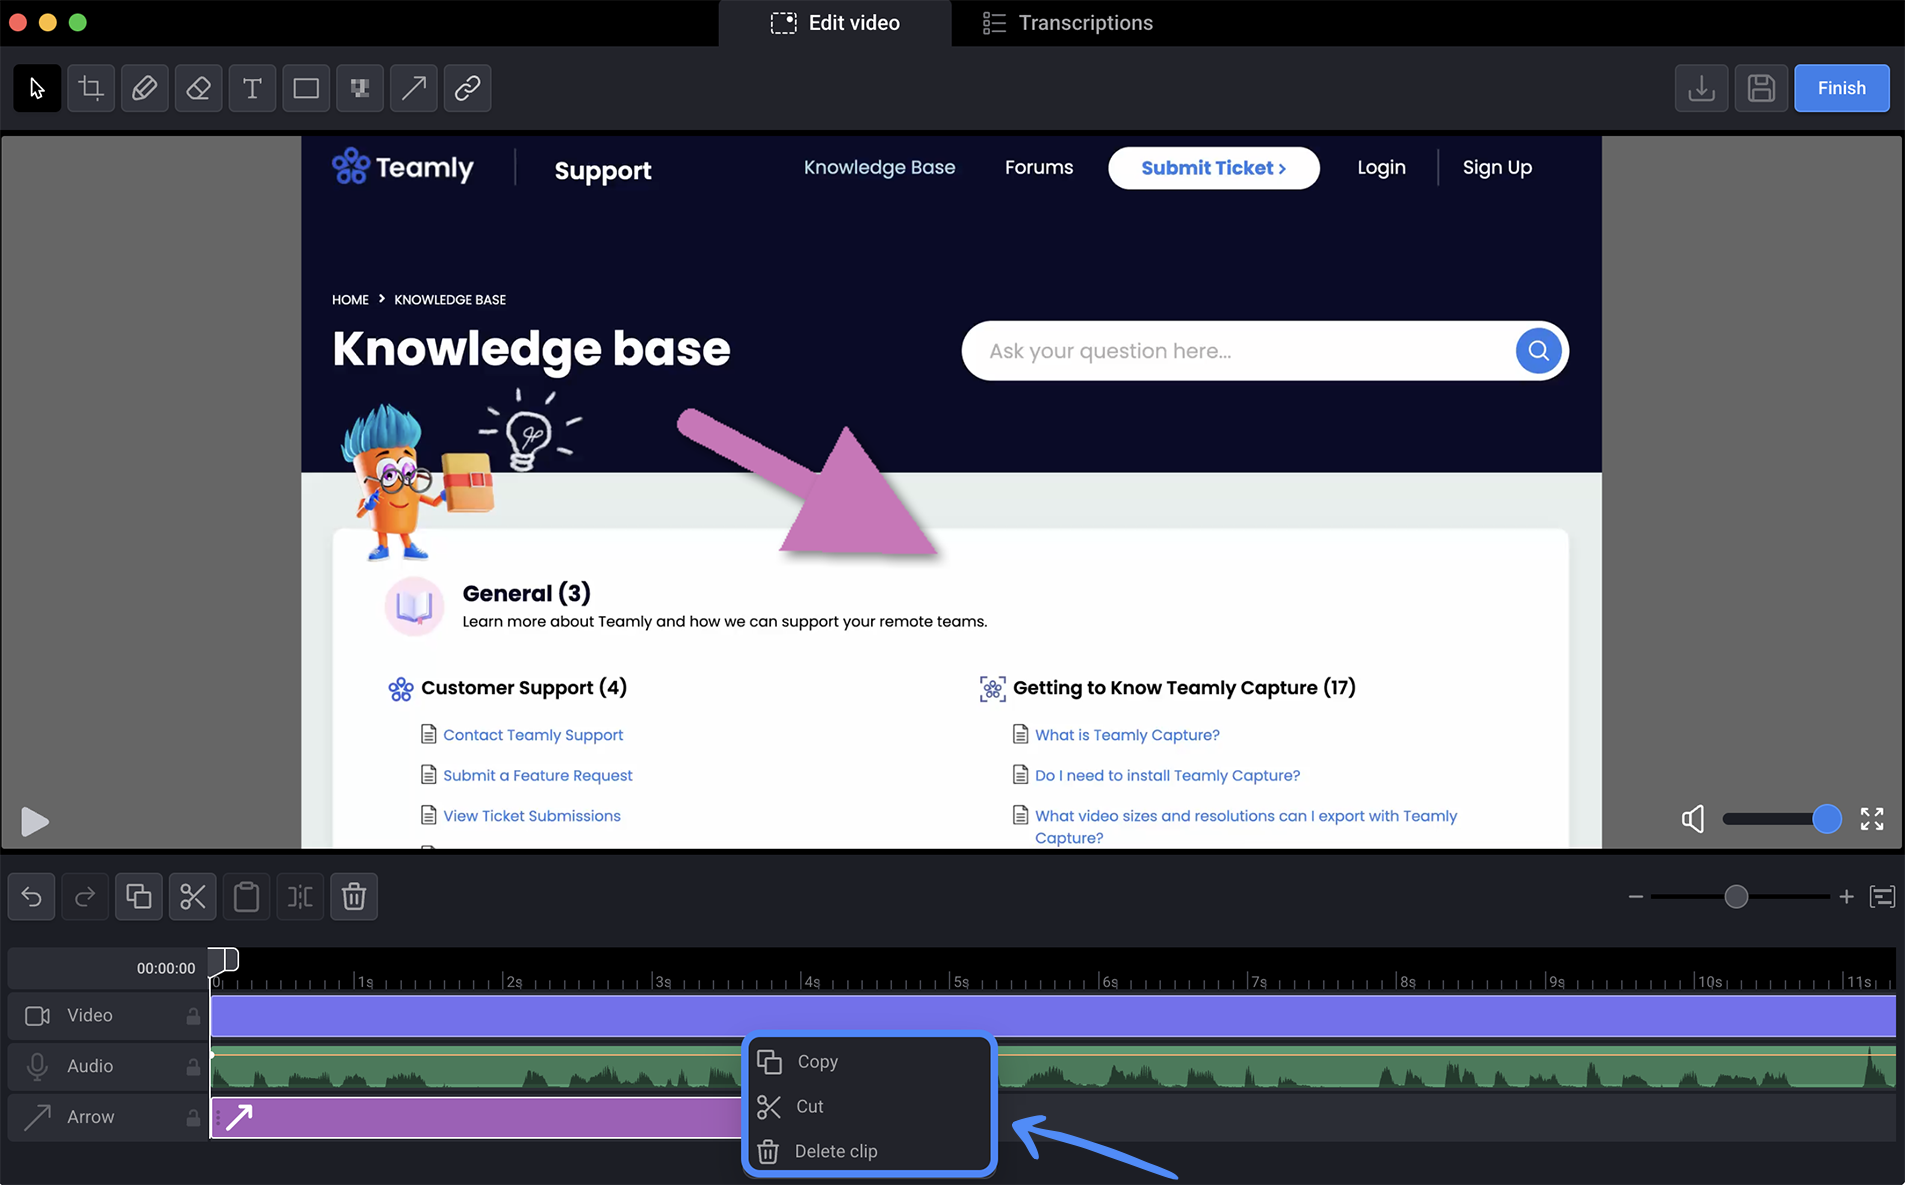Choose Cut from the context menu
Screen dimensions: 1905x1185
[x=869, y=1107]
